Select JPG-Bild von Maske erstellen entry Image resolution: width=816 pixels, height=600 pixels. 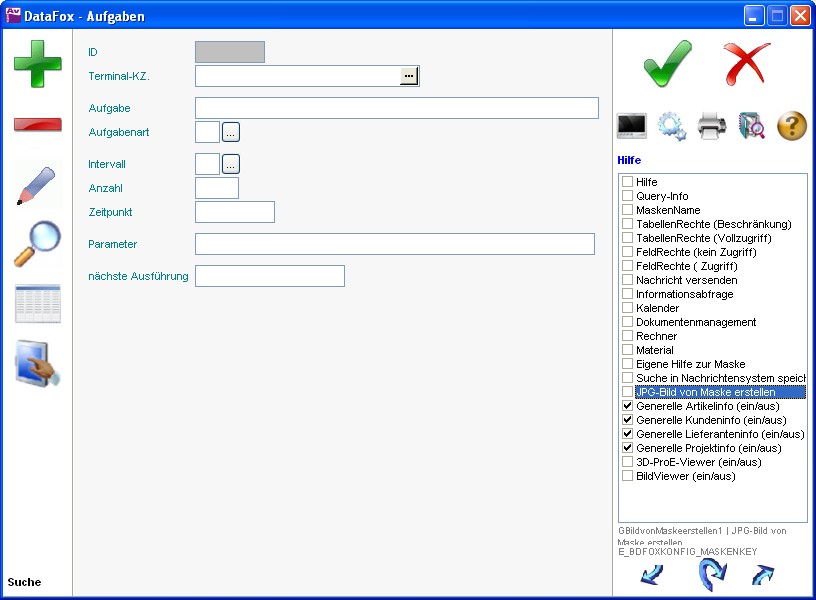click(705, 392)
